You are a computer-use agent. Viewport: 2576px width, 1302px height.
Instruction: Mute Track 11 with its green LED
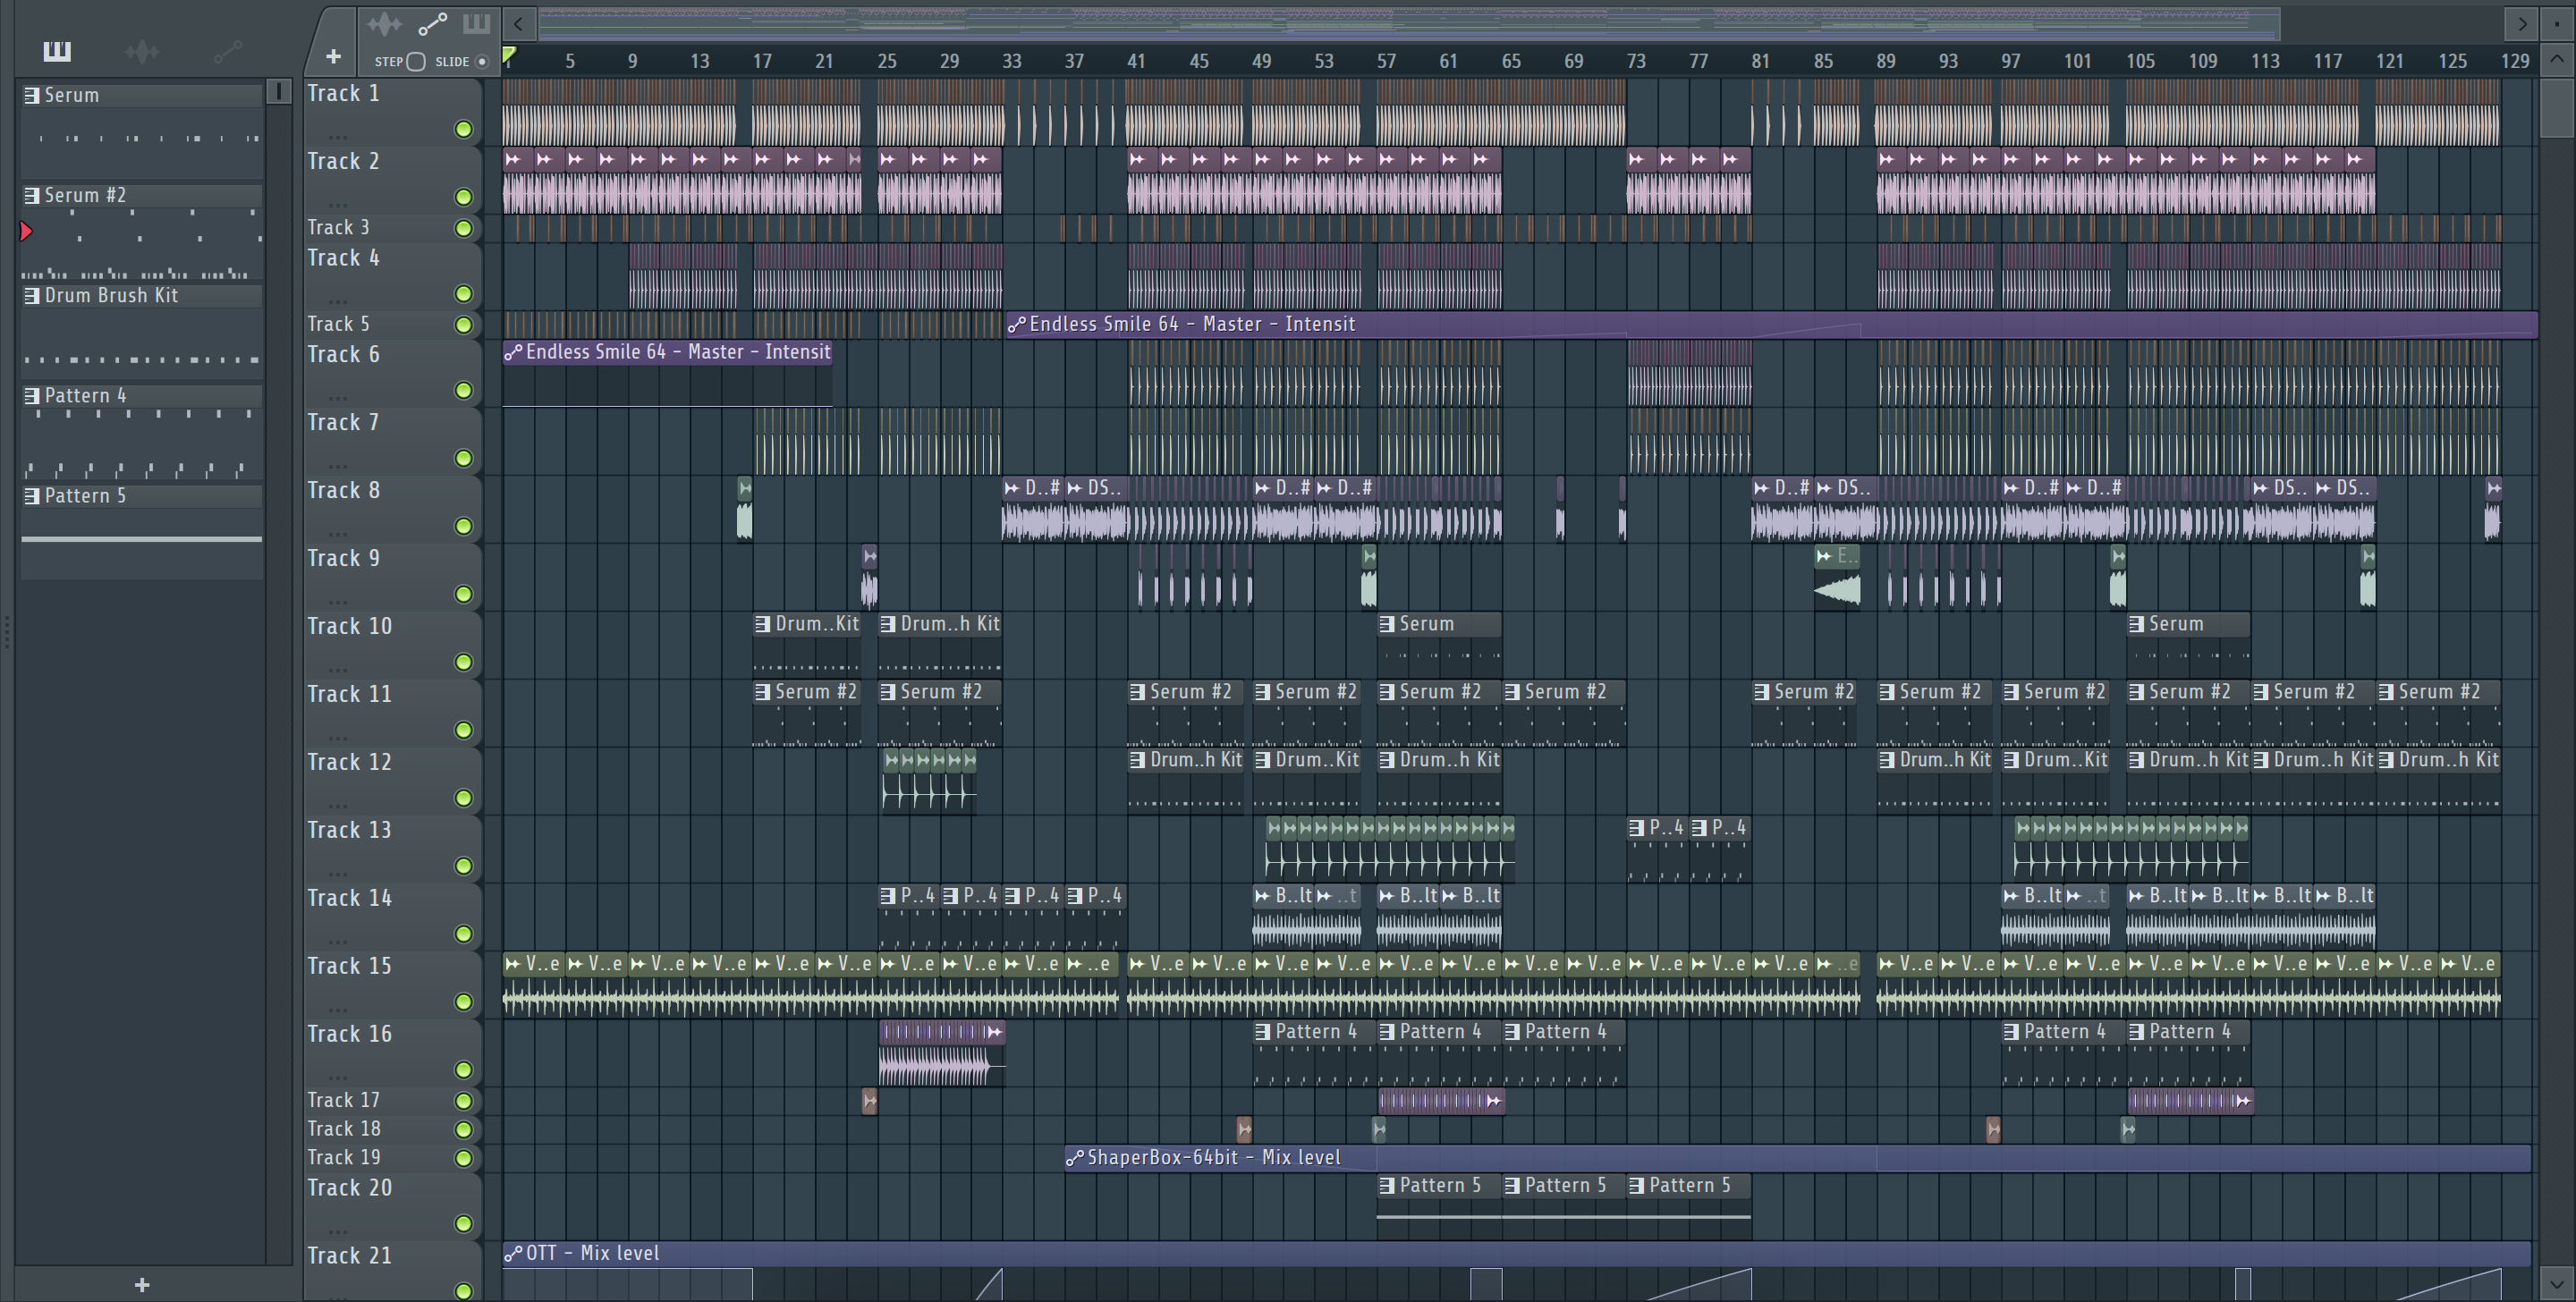[463, 730]
